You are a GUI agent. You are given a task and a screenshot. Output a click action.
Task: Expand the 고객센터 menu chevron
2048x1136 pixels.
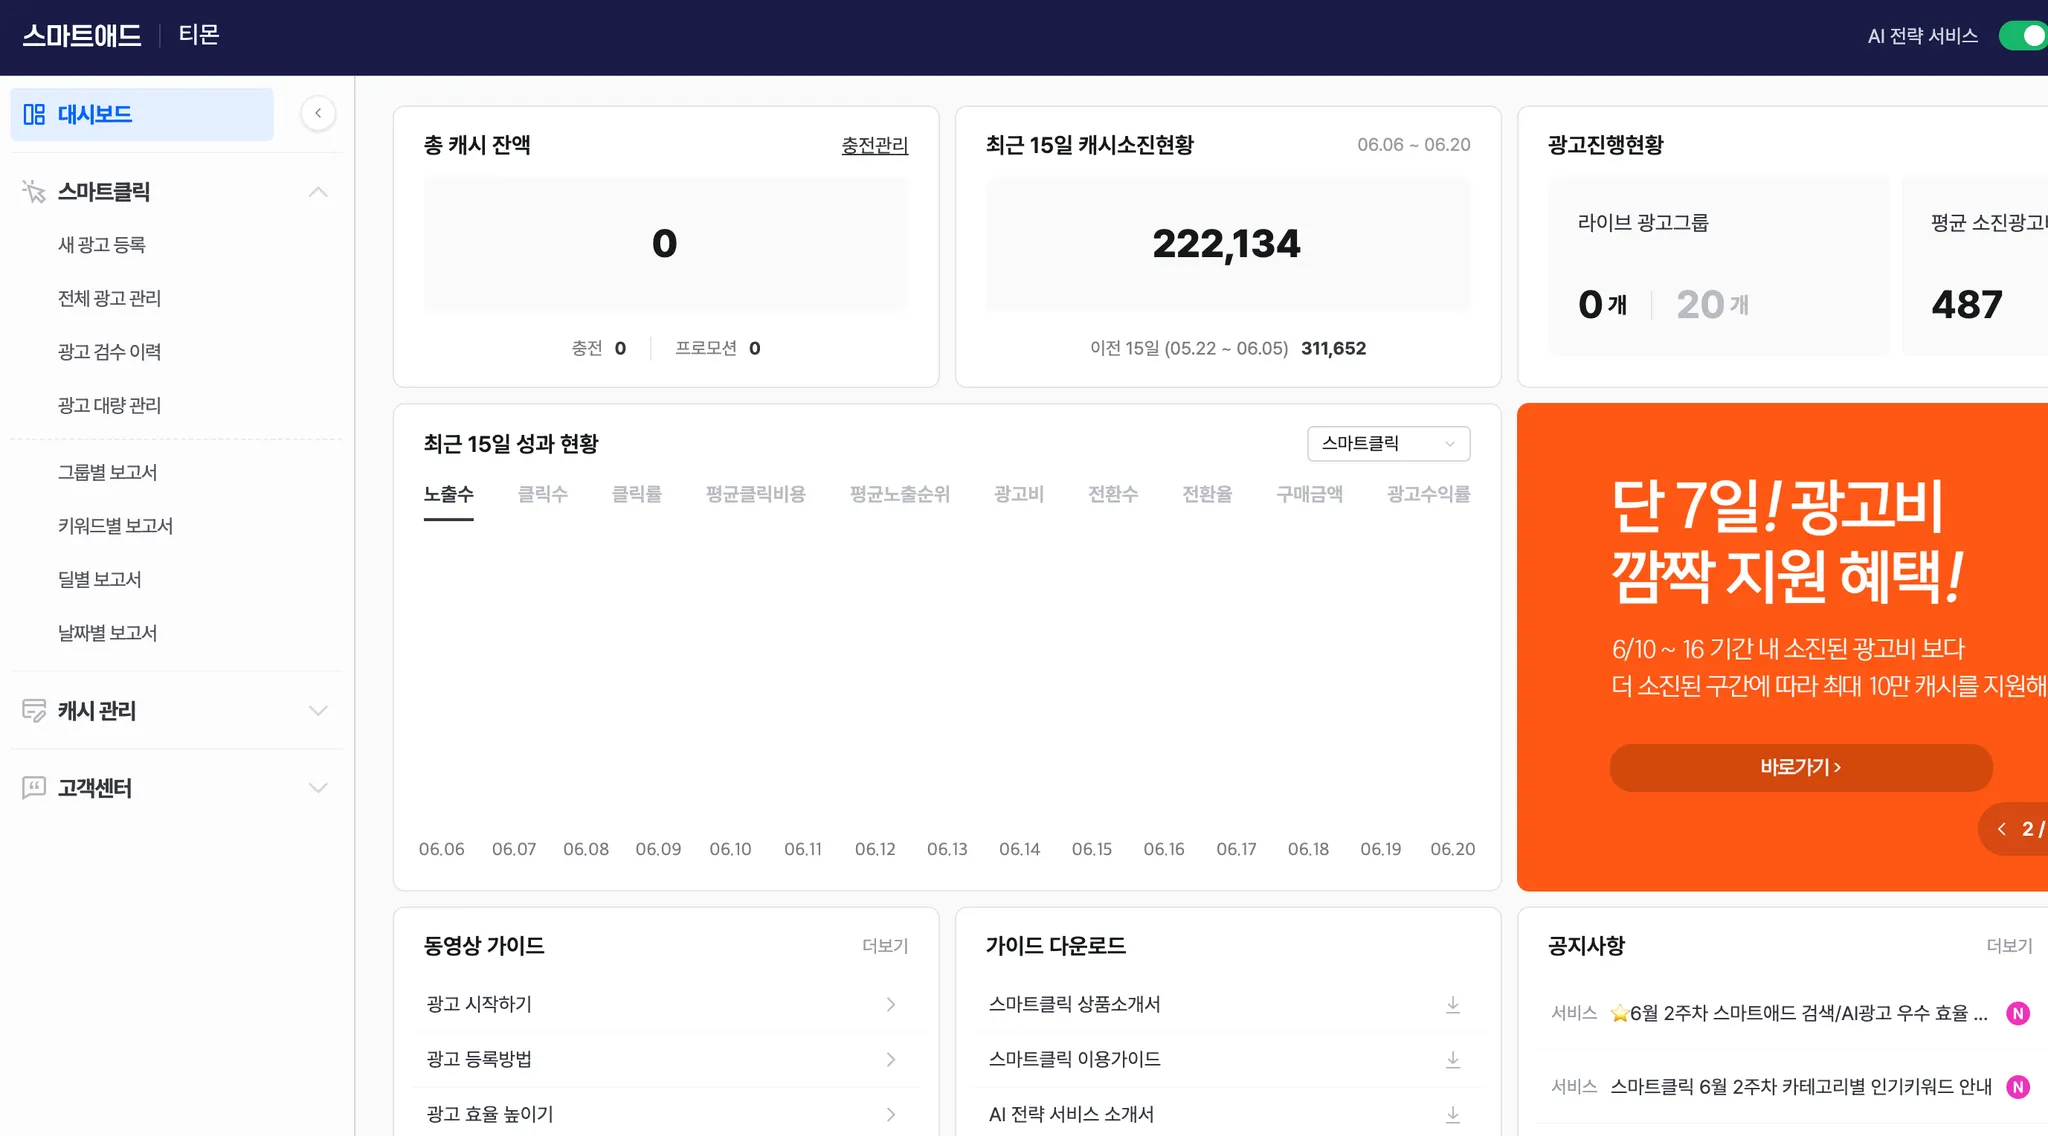318,788
